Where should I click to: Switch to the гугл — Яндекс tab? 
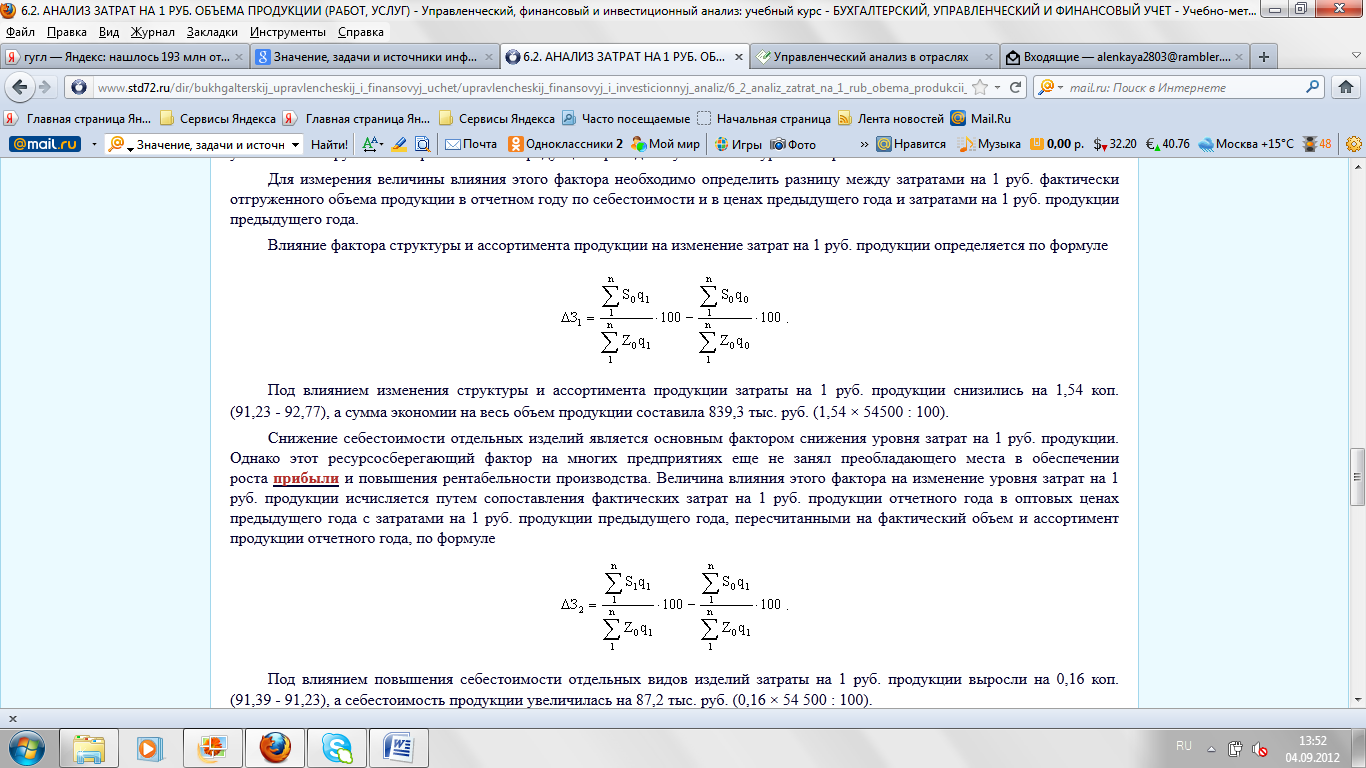125,57
